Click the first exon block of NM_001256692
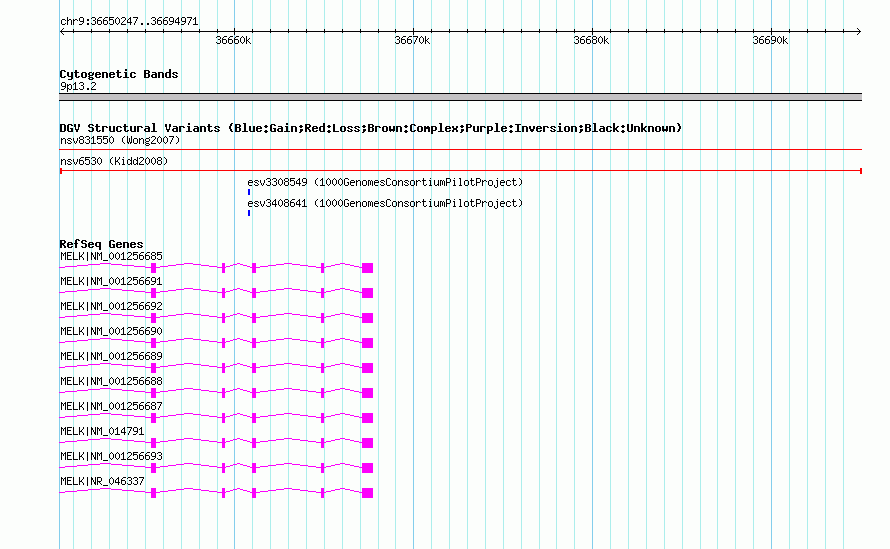The height and width of the screenshot is (549, 890). point(153,318)
